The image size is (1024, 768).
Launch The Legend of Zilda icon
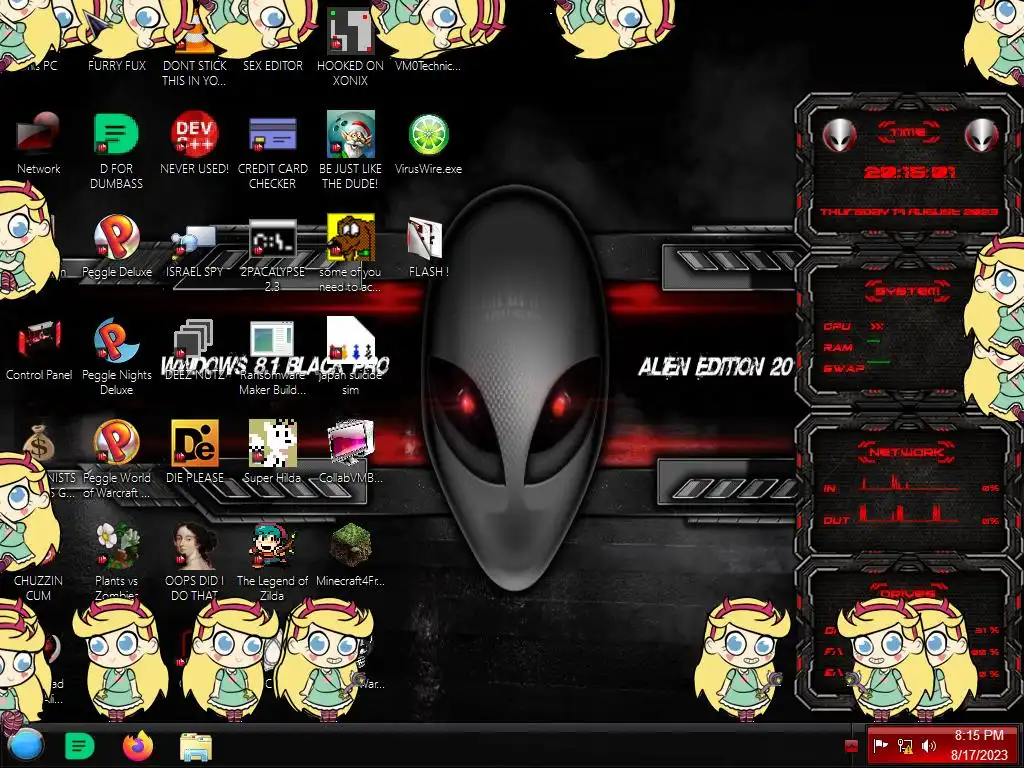(x=272, y=545)
